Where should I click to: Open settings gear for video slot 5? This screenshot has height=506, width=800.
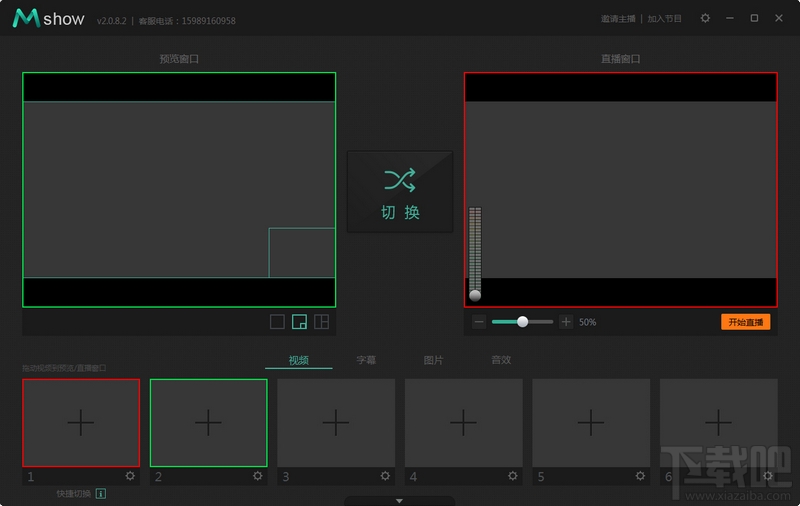[x=640, y=476]
